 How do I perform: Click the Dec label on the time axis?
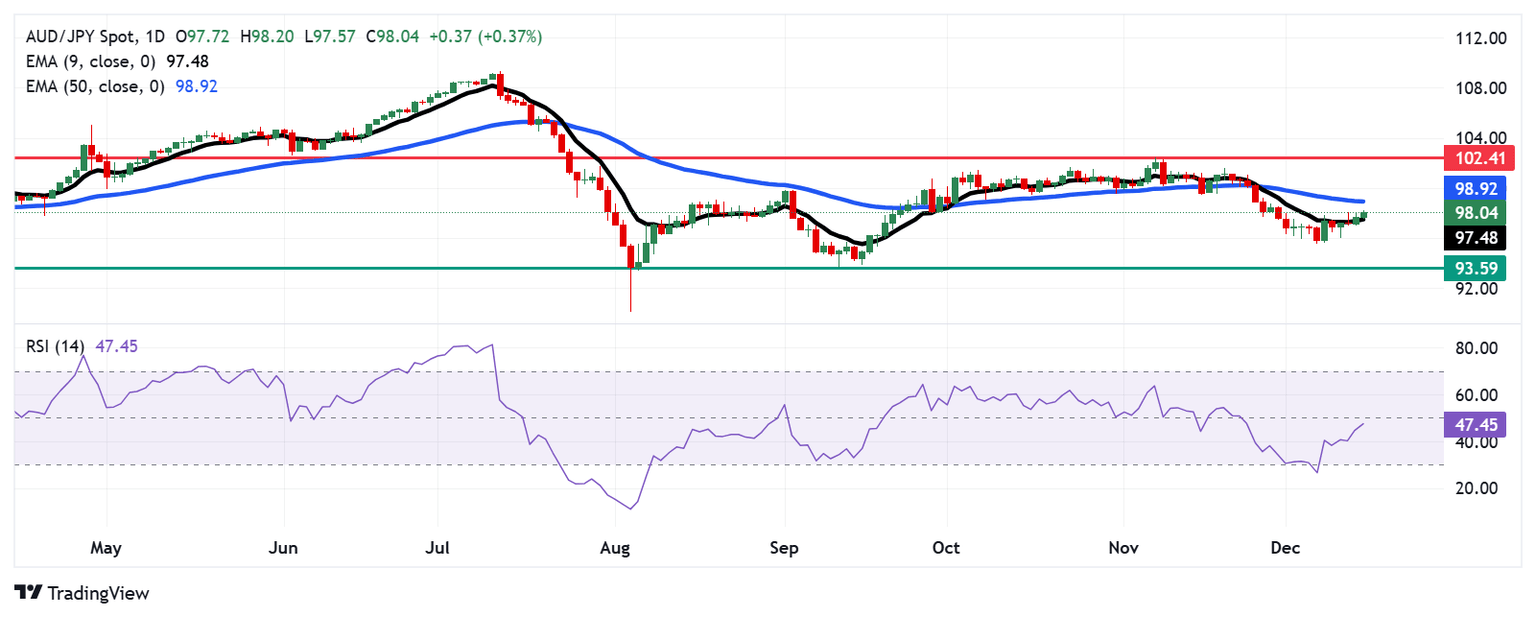point(1284,548)
